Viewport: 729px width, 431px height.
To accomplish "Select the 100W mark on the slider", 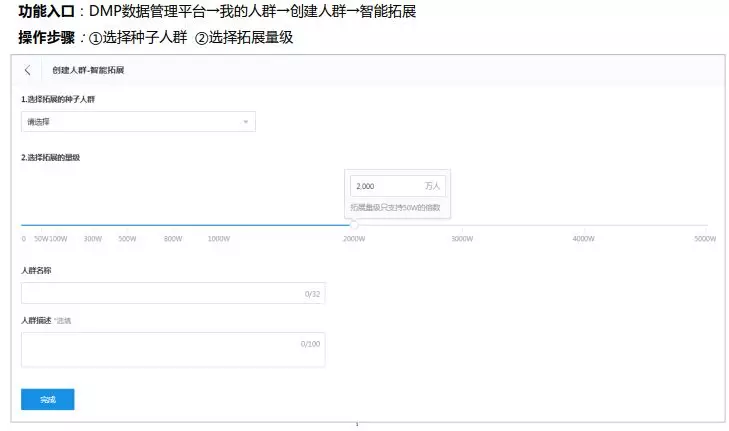I will point(58,239).
